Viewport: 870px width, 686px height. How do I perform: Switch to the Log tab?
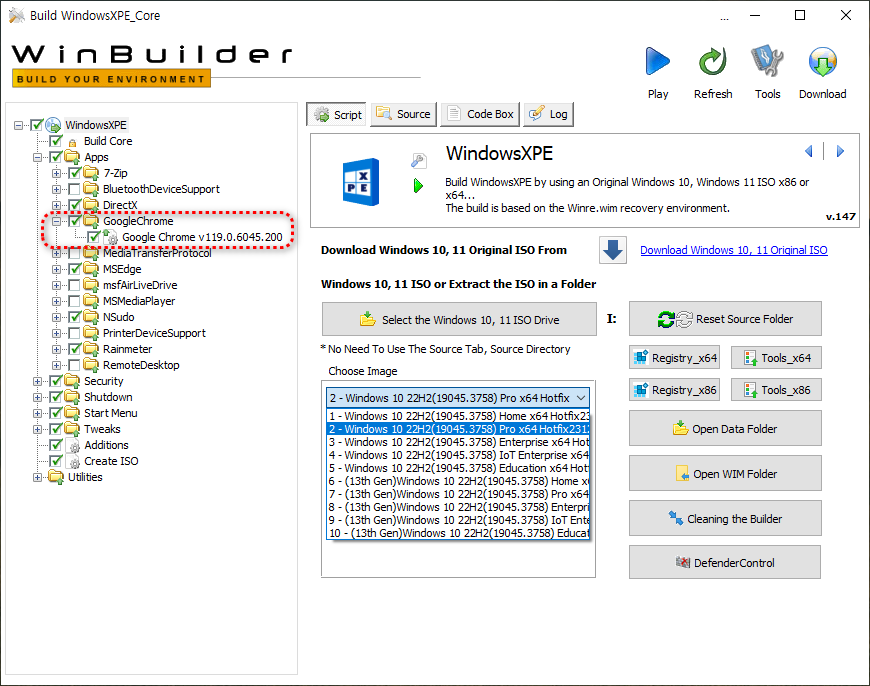click(548, 114)
